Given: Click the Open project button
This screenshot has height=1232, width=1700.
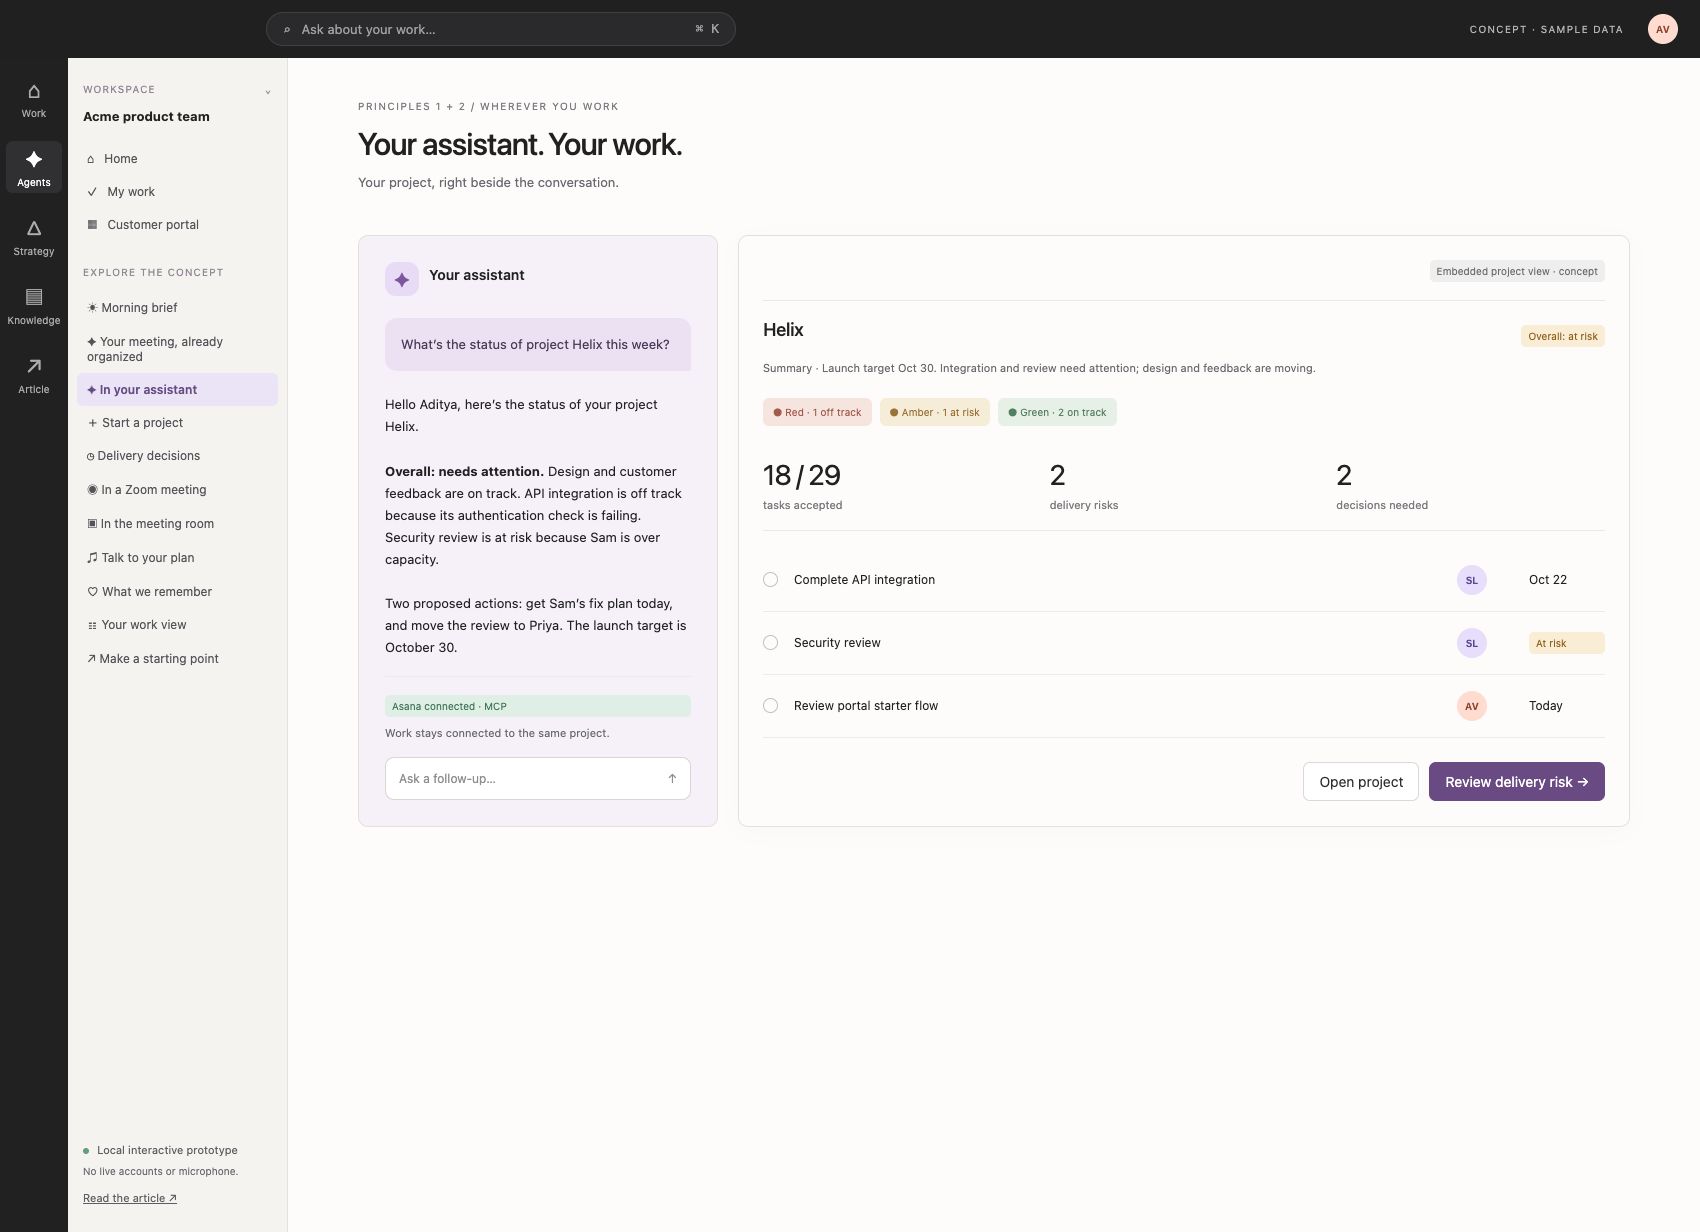Looking at the screenshot, I should click(1360, 782).
